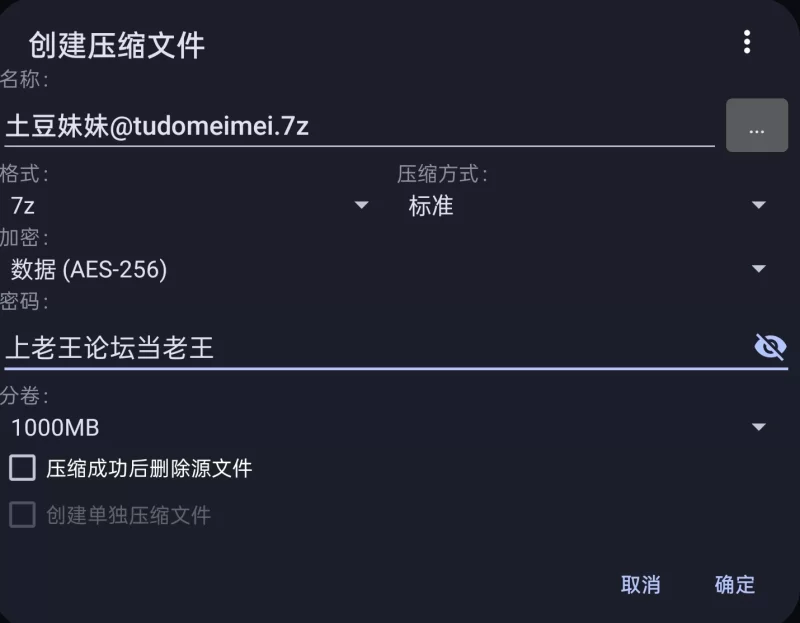The width and height of the screenshot is (800, 623).
Task: Focus the password input field
Action: click(370, 348)
